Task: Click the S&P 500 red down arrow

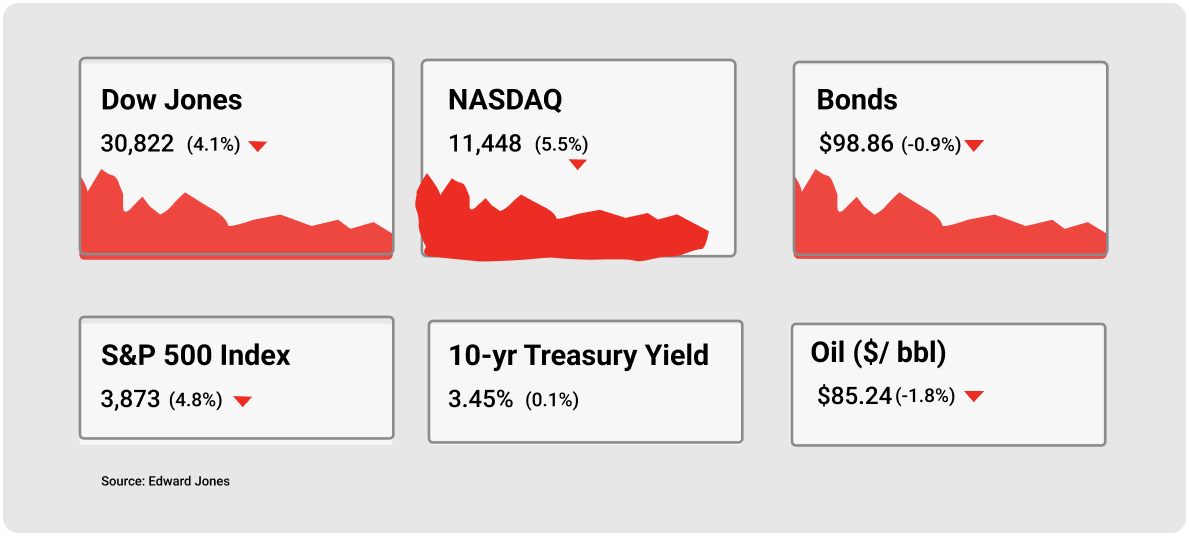Action: tap(242, 401)
